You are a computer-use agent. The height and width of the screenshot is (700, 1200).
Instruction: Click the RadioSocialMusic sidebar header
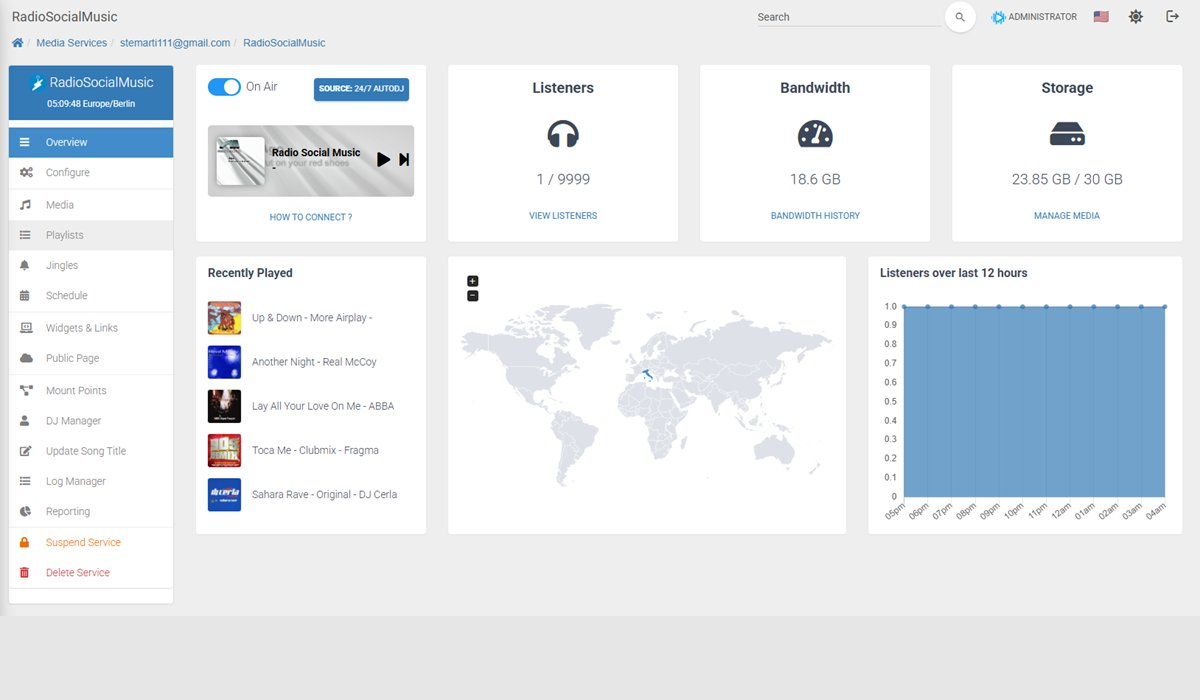(91, 93)
